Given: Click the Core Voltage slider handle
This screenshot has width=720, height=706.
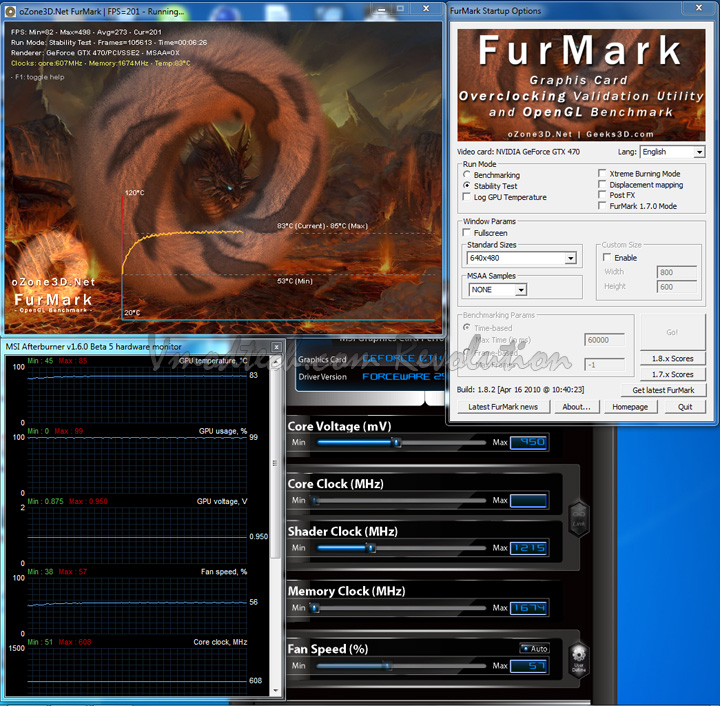Looking at the screenshot, I should (397, 443).
